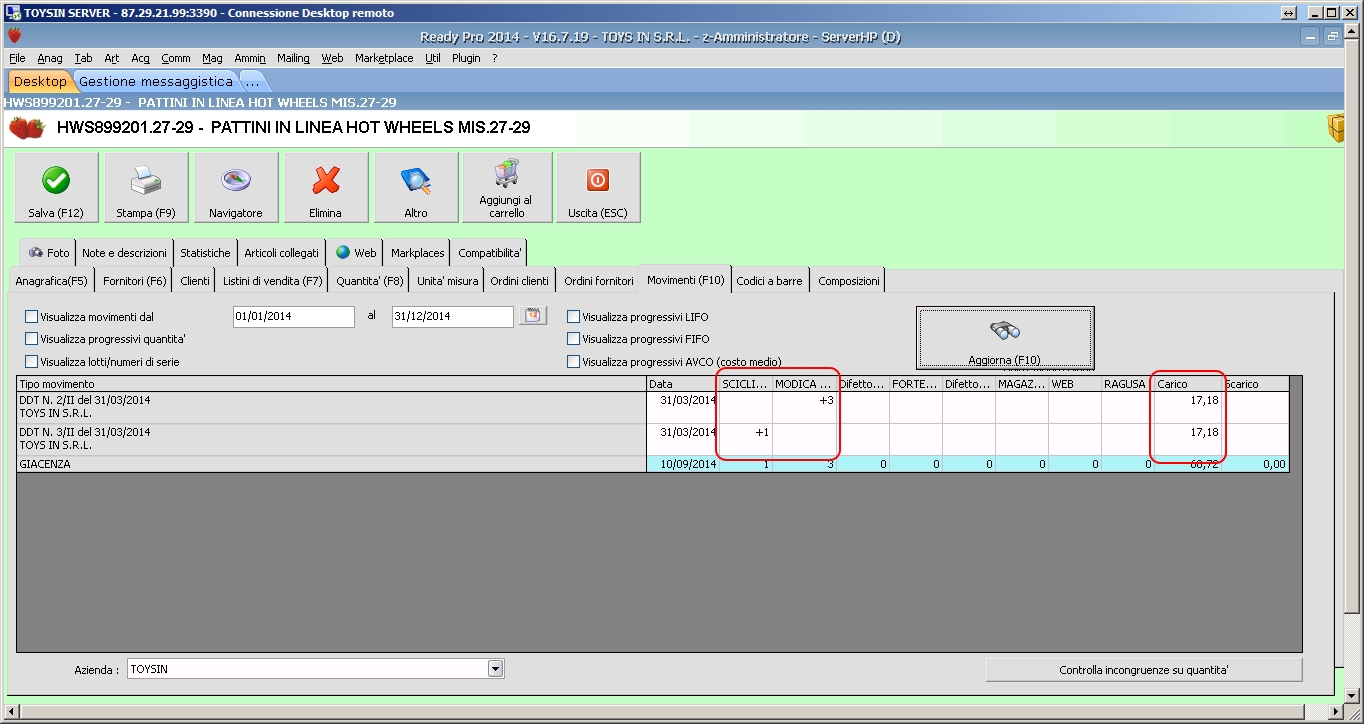Expand the Azienda TOYSIN dropdown
This screenshot has height=724, width=1364.
[495, 669]
